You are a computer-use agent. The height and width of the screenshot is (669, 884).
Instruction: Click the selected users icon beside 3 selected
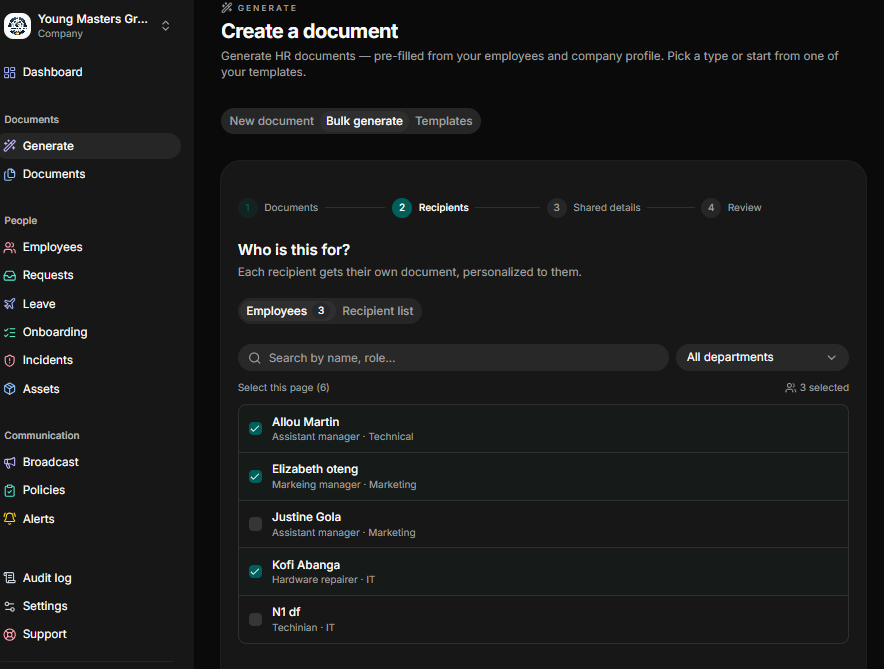click(790, 388)
